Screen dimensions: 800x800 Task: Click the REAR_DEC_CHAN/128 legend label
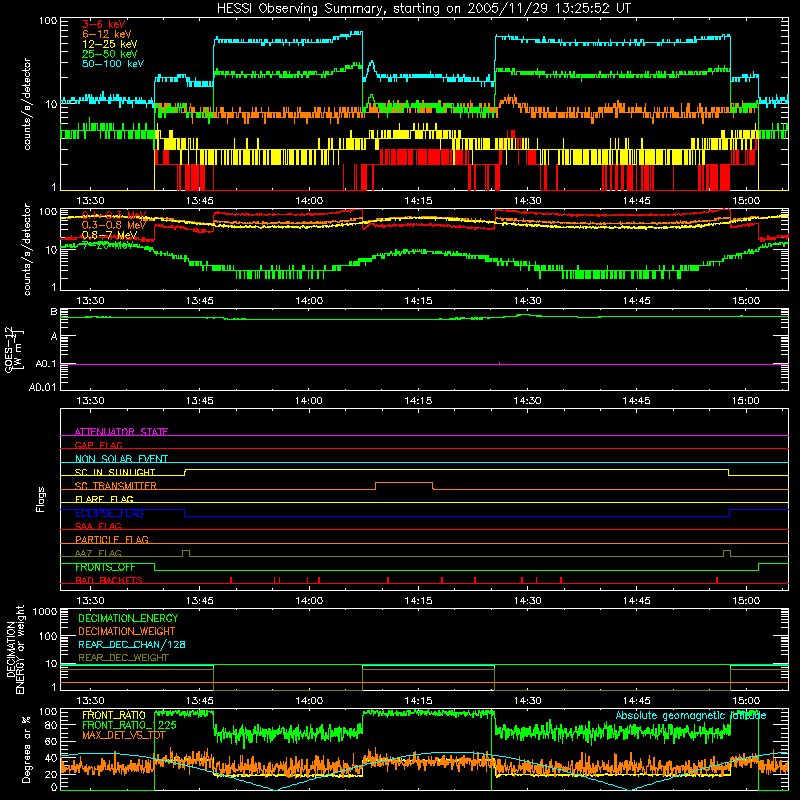pos(131,644)
